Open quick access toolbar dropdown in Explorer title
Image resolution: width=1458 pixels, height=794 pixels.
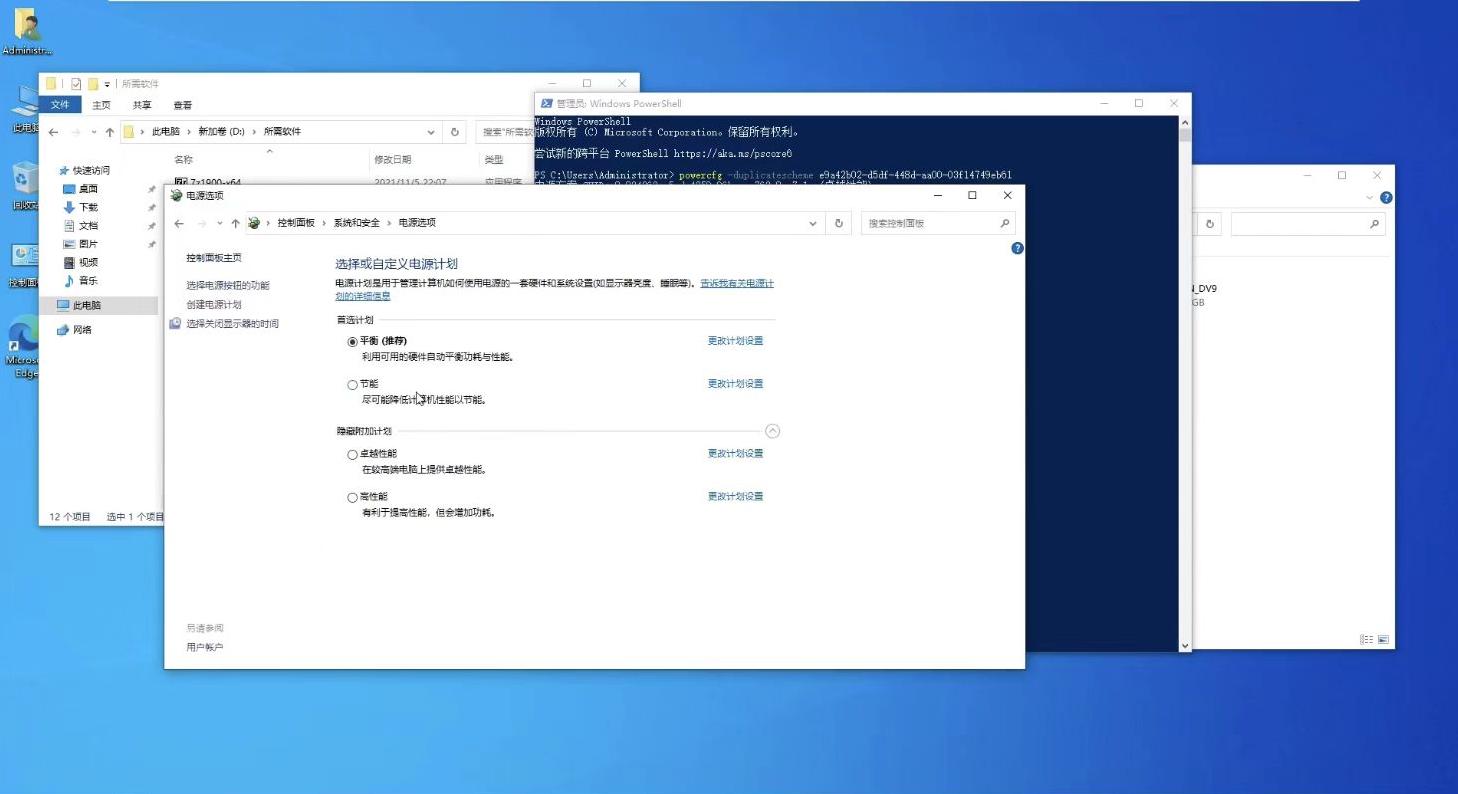click(x=107, y=84)
